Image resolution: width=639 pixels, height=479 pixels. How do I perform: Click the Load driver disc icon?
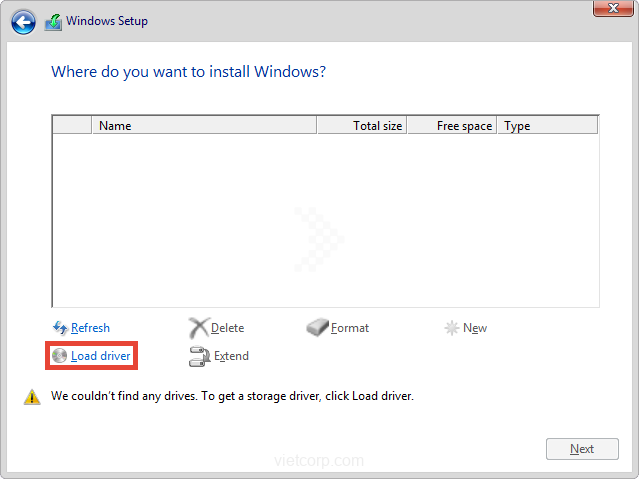(x=59, y=356)
